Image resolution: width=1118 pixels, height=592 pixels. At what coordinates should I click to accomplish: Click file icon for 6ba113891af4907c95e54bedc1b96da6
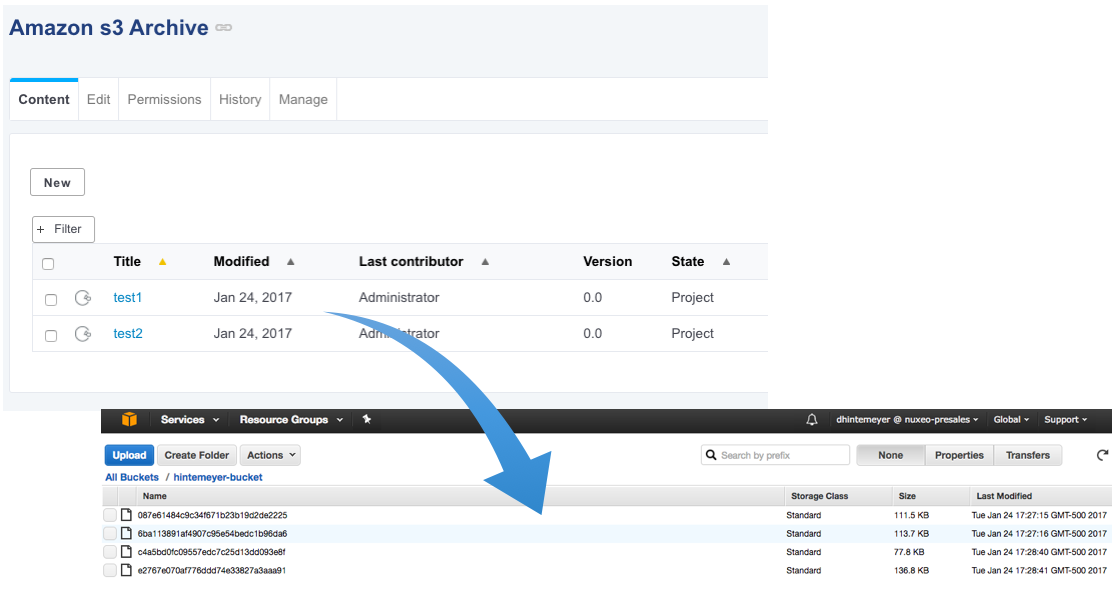tap(126, 534)
